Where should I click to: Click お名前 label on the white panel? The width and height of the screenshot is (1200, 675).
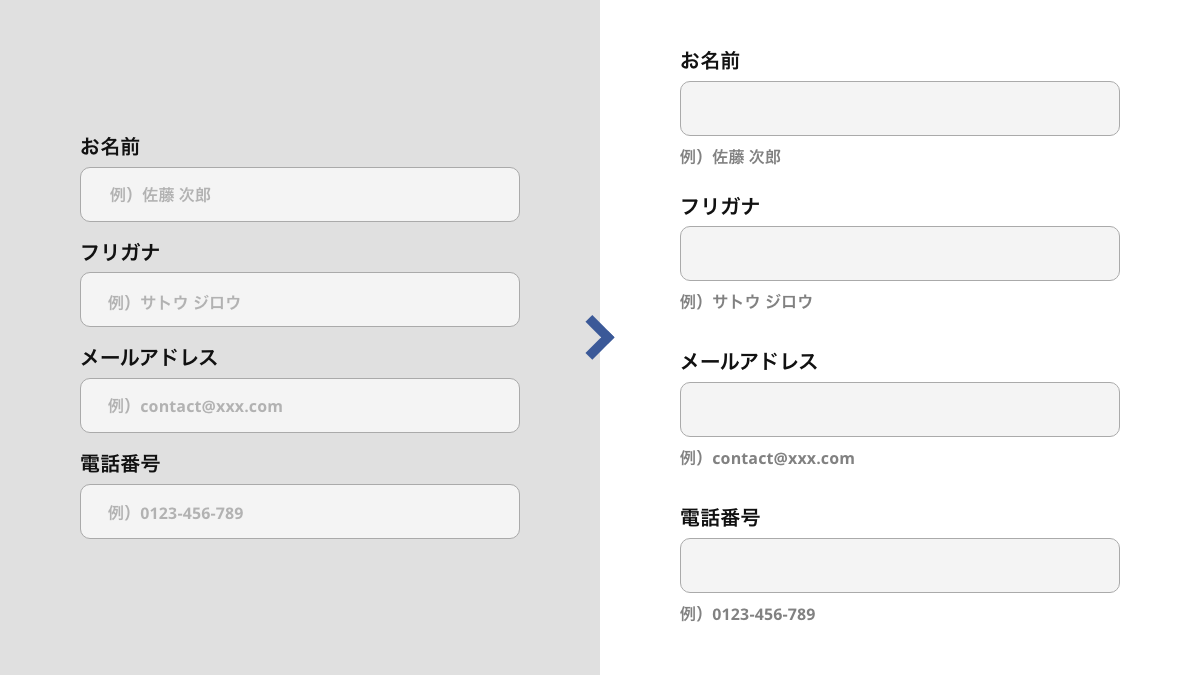tap(710, 61)
